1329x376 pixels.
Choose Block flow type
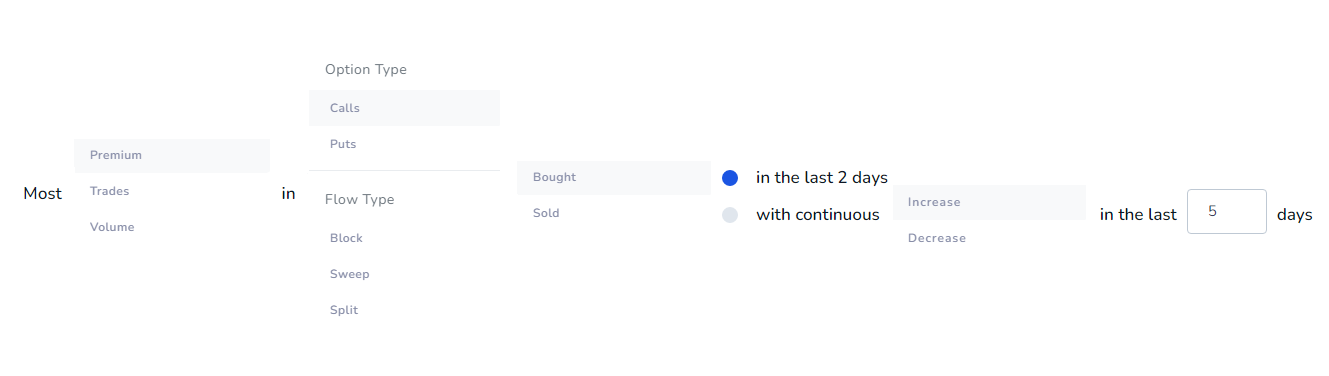tap(404, 238)
